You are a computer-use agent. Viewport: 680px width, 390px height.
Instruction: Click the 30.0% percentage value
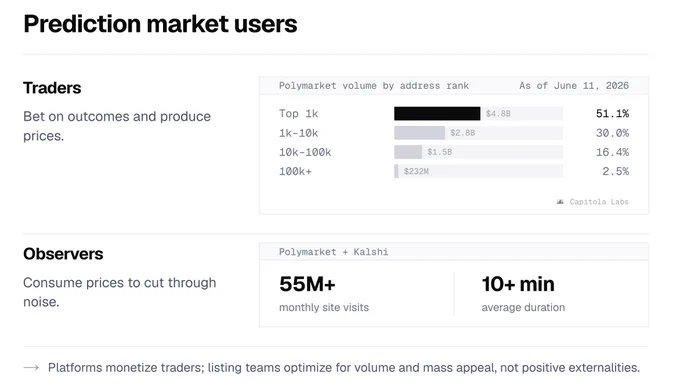[612, 133]
